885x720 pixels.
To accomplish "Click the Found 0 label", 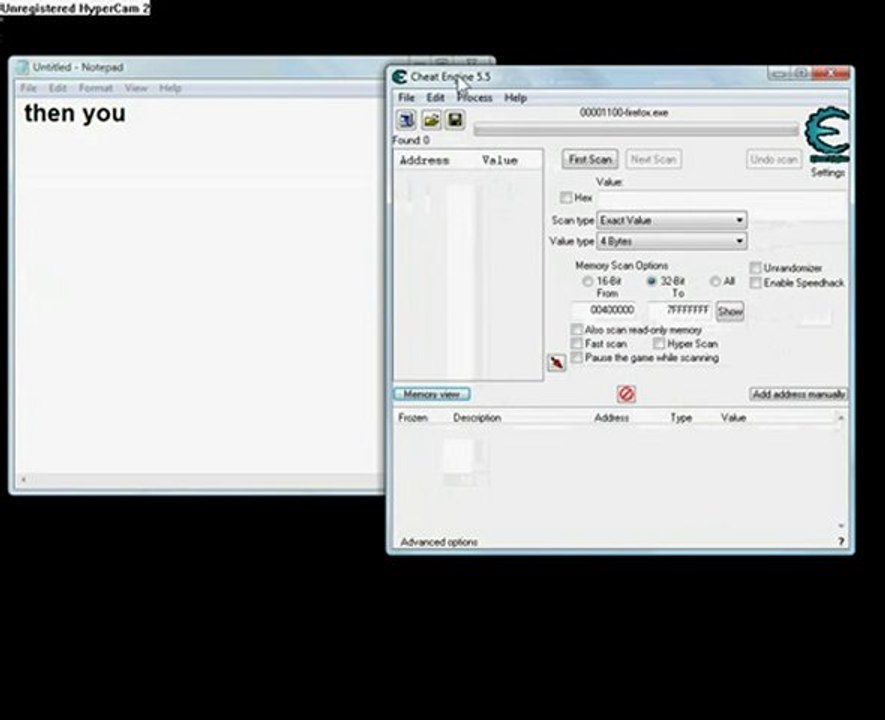I will pos(410,140).
